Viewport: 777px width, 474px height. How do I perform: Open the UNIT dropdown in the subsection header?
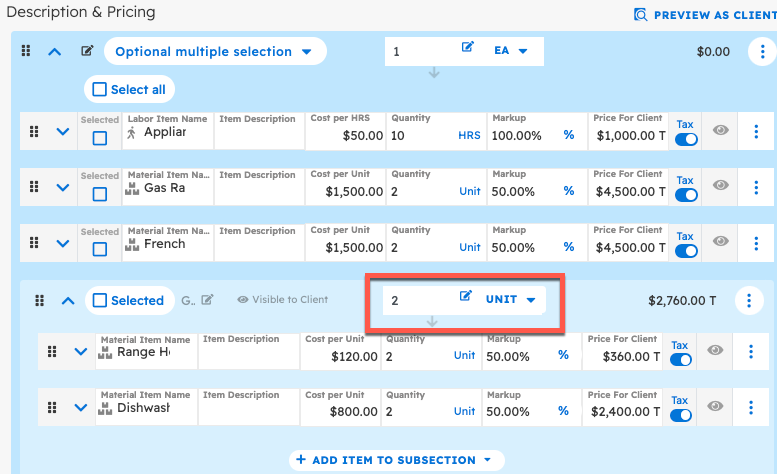511,299
